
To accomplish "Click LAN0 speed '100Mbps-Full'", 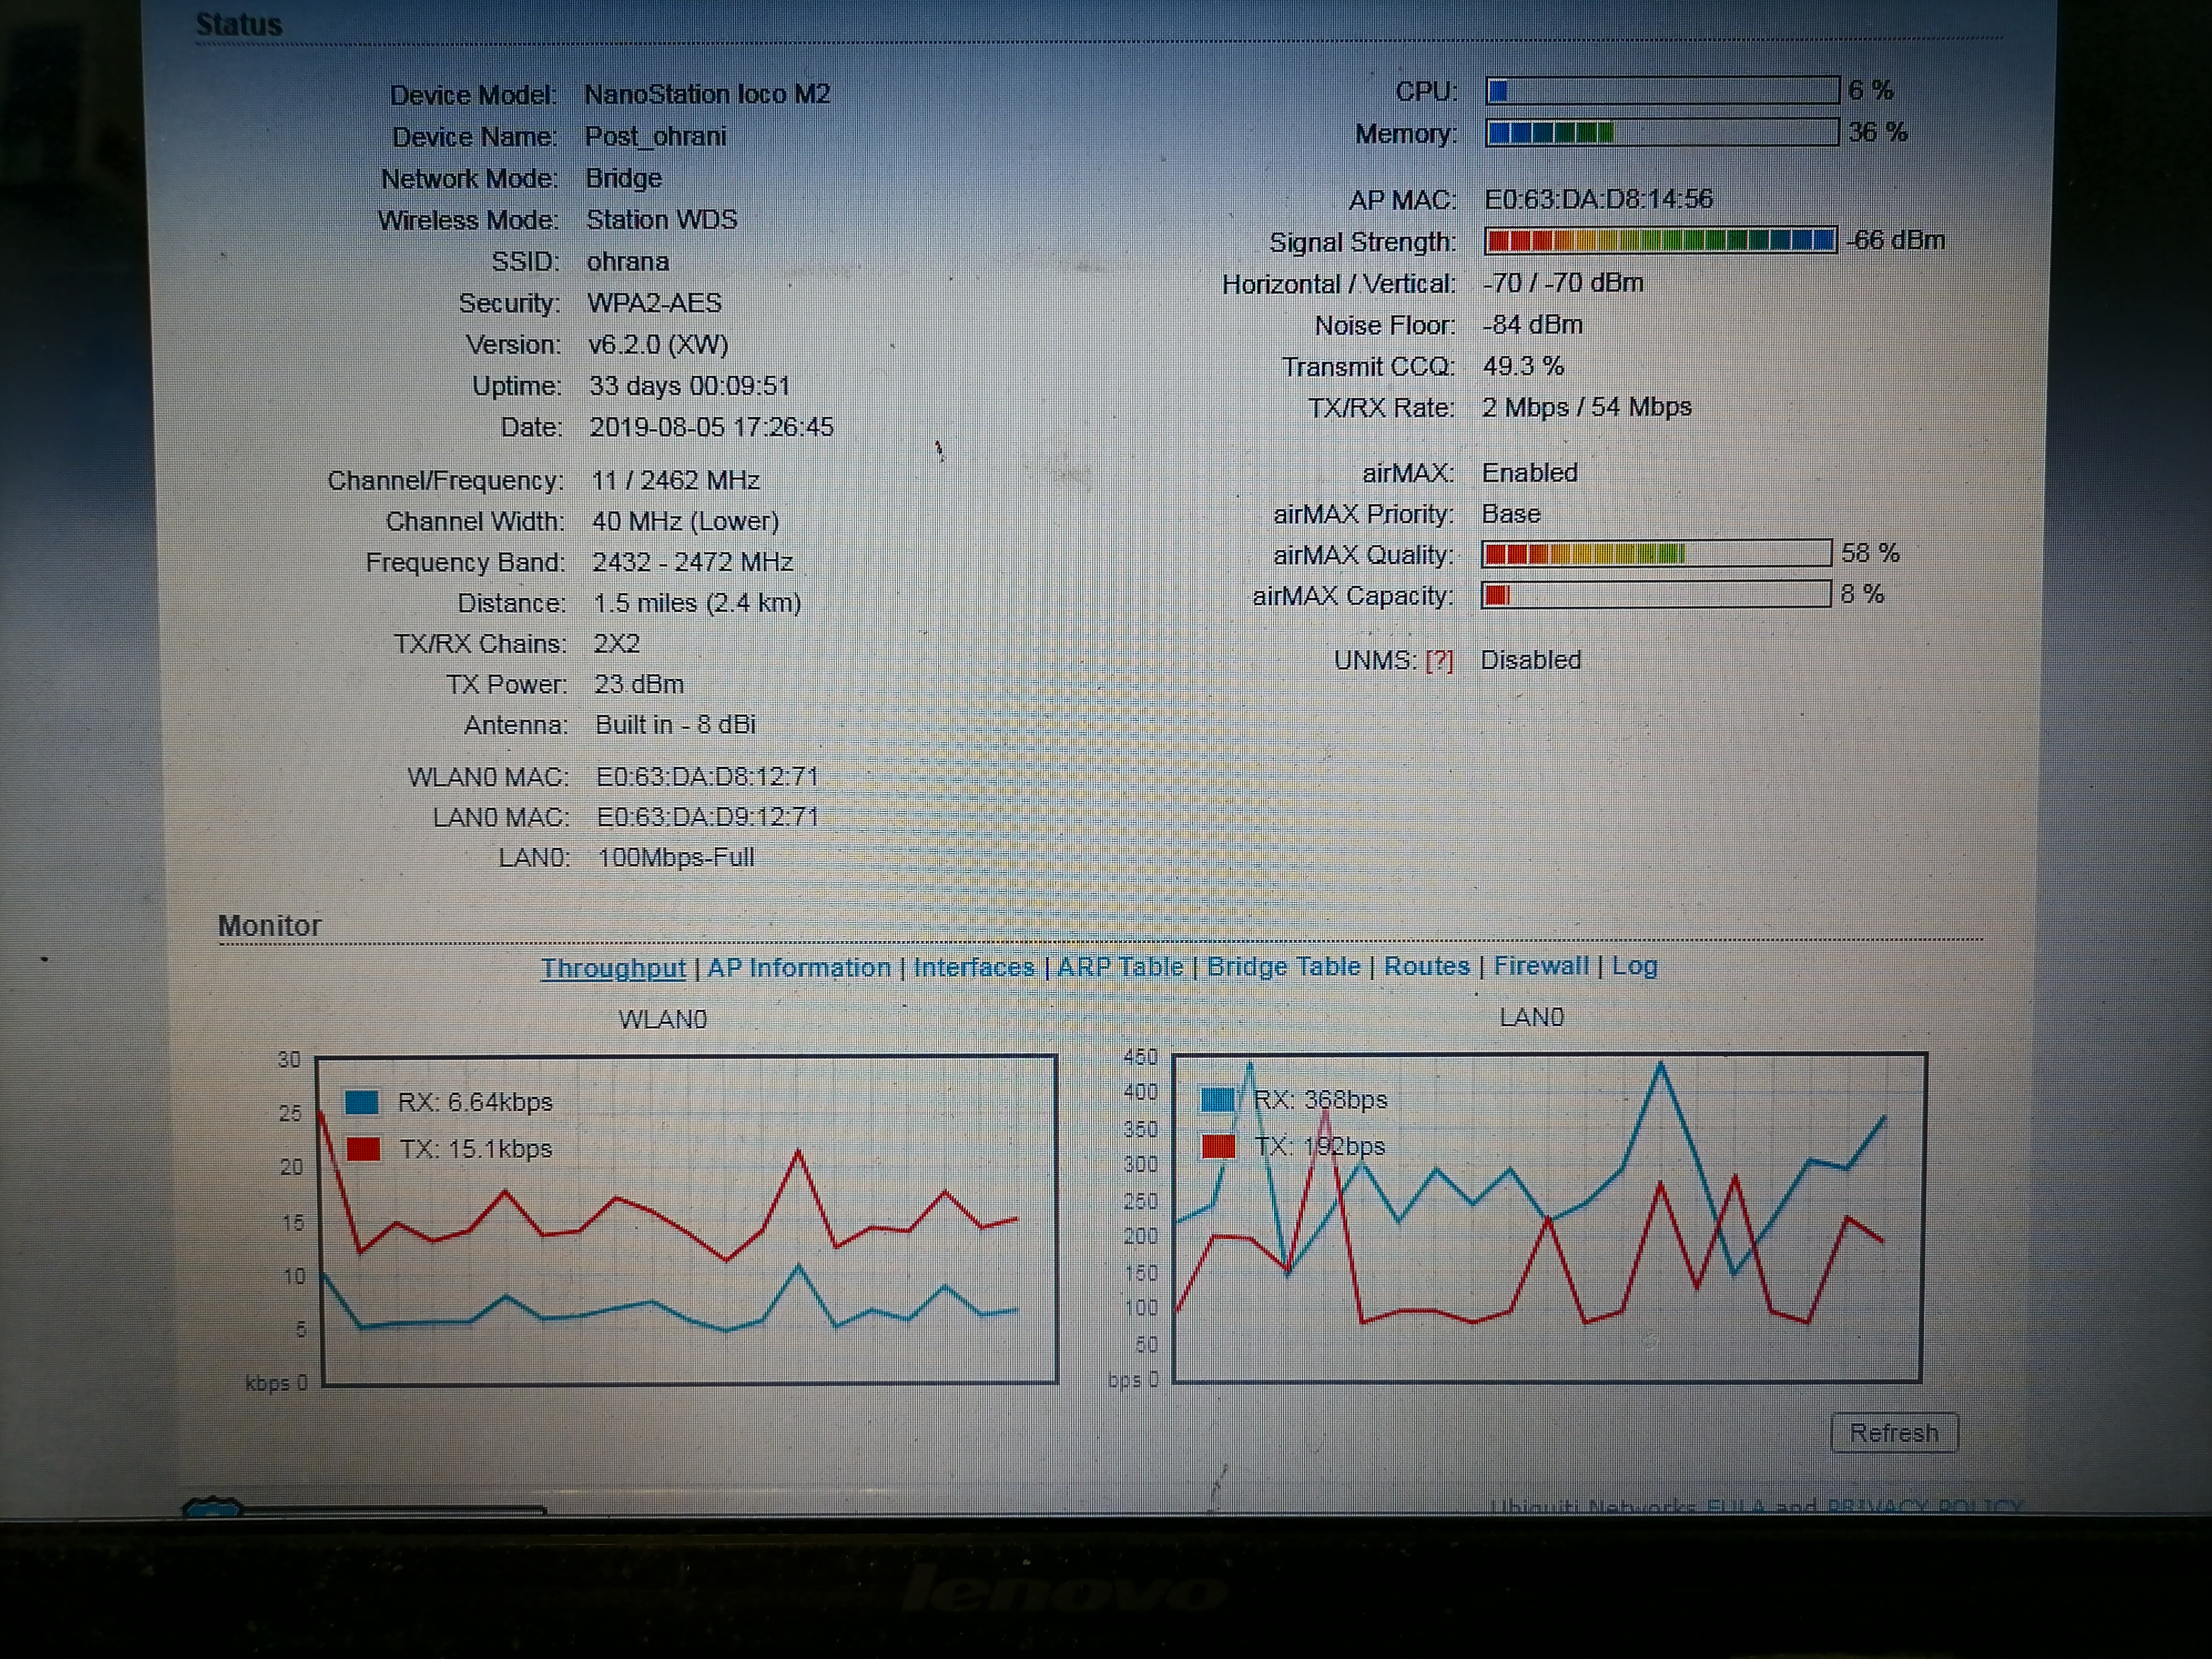I will pyautogui.click(x=676, y=857).
